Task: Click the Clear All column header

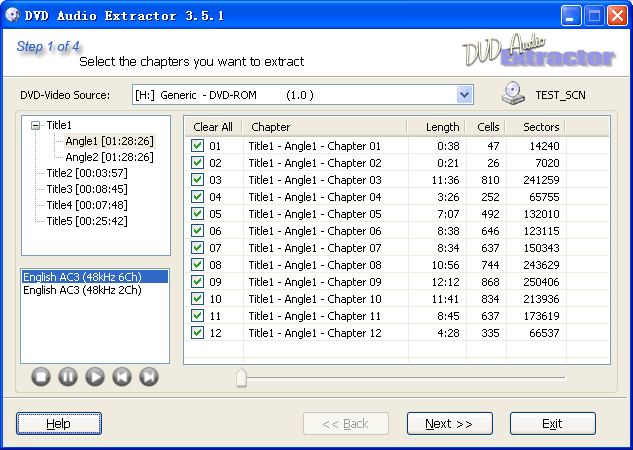Action: pyautogui.click(x=213, y=127)
